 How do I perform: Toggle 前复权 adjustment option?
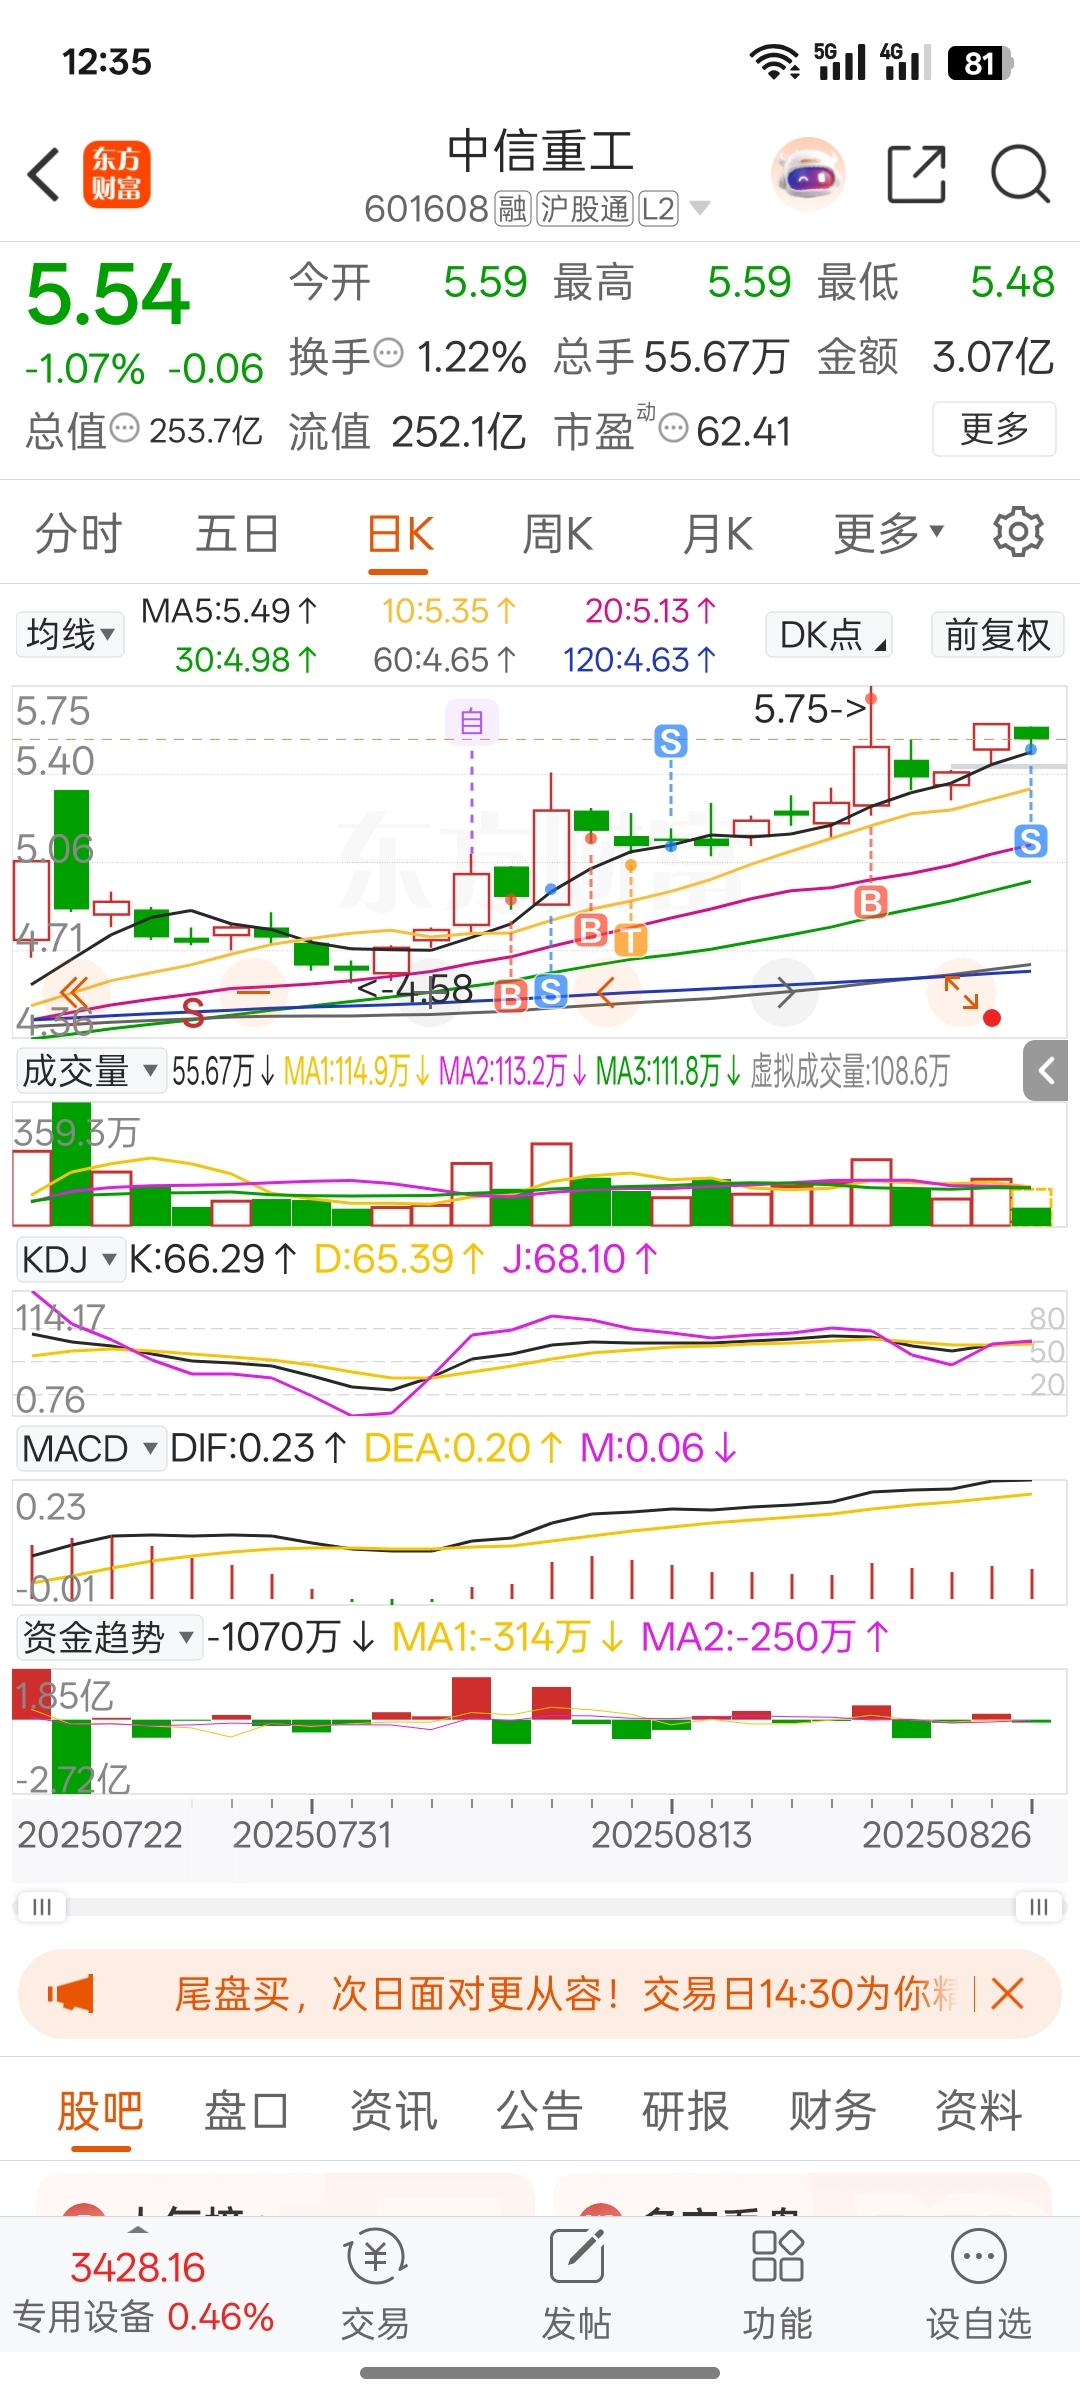pos(998,634)
